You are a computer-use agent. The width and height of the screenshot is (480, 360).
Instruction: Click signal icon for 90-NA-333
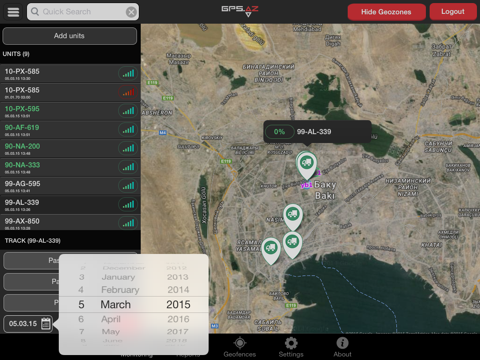(128, 167)
